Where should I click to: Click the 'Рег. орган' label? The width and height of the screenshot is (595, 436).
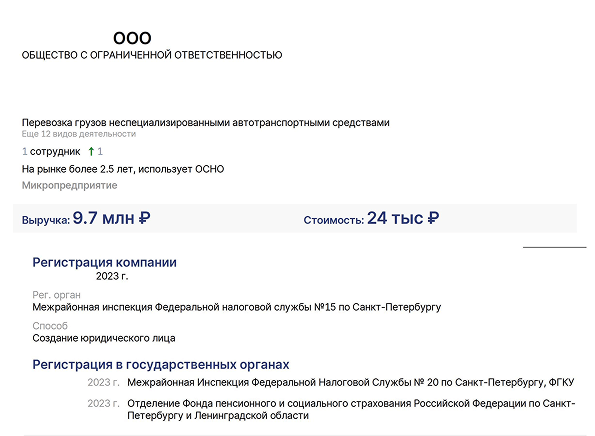point(56,295)
